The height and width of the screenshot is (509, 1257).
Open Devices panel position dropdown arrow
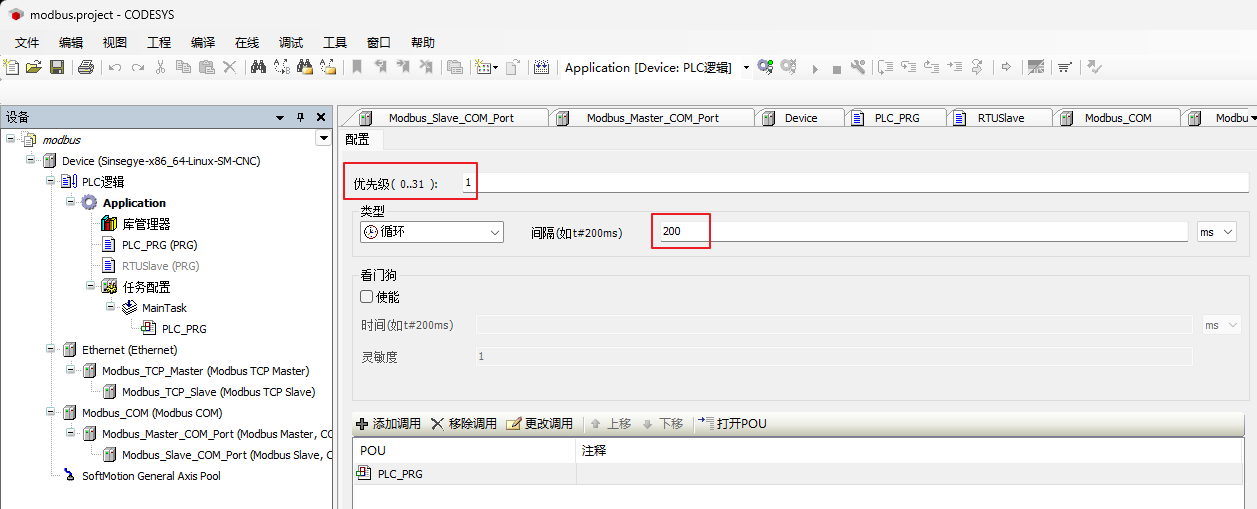coord(280,117)
